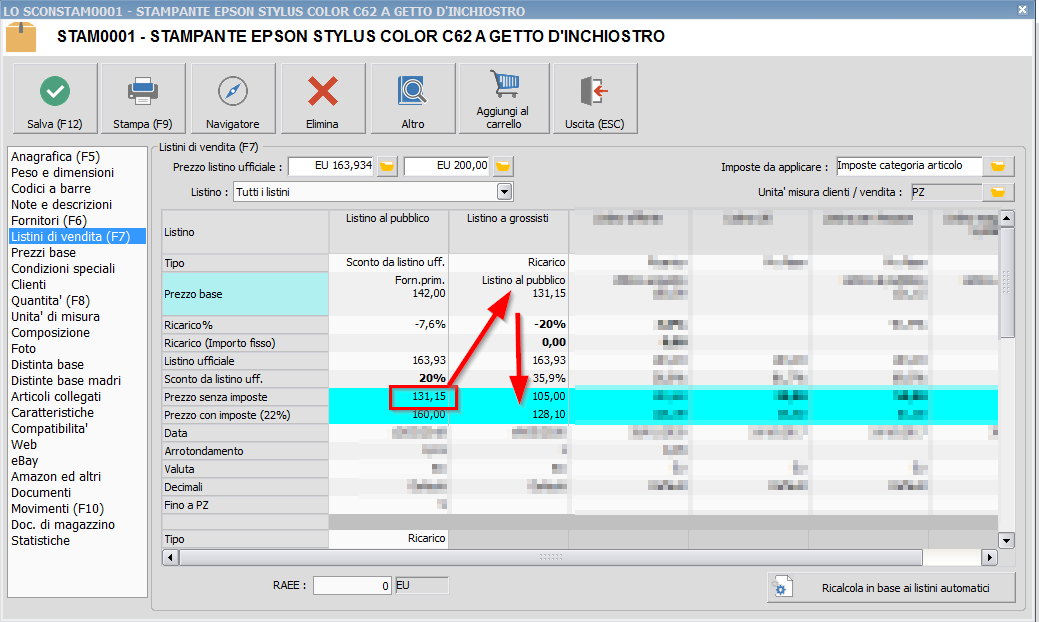Open the Web section

[x=24, y=444]
